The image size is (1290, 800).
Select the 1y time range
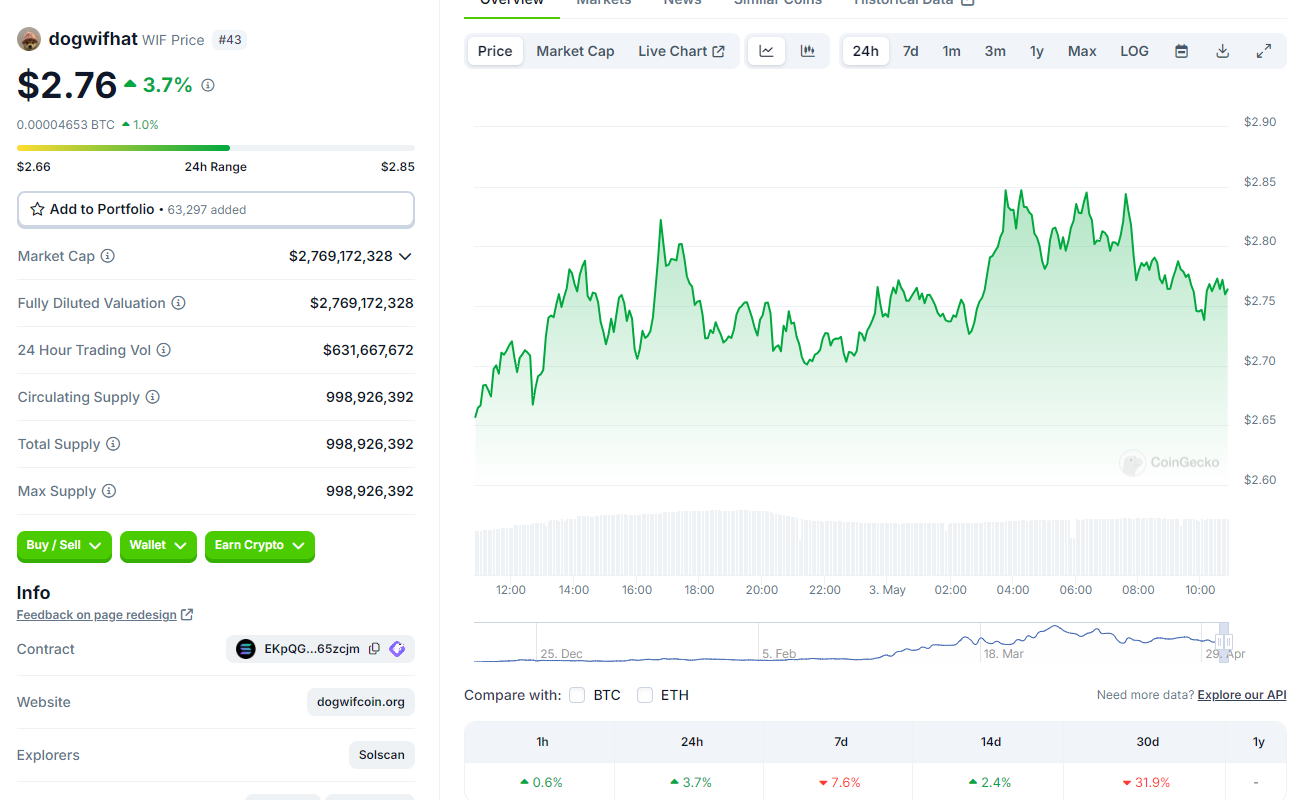coord(1037,51)
